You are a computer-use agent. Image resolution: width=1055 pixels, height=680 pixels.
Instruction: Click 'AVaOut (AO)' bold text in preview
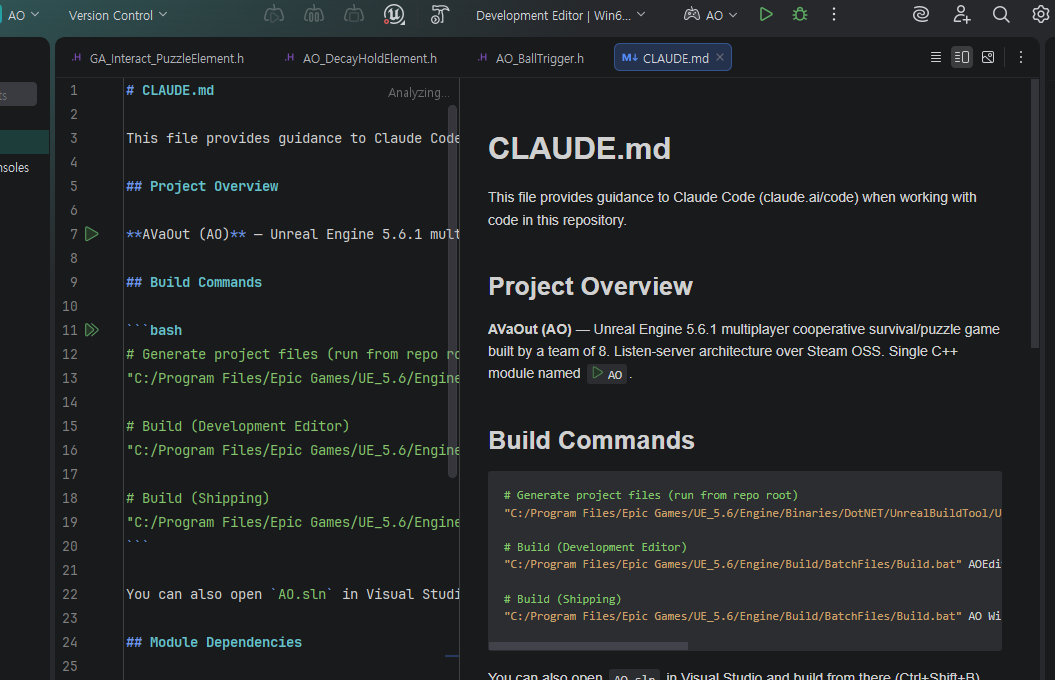click(530, 330)
